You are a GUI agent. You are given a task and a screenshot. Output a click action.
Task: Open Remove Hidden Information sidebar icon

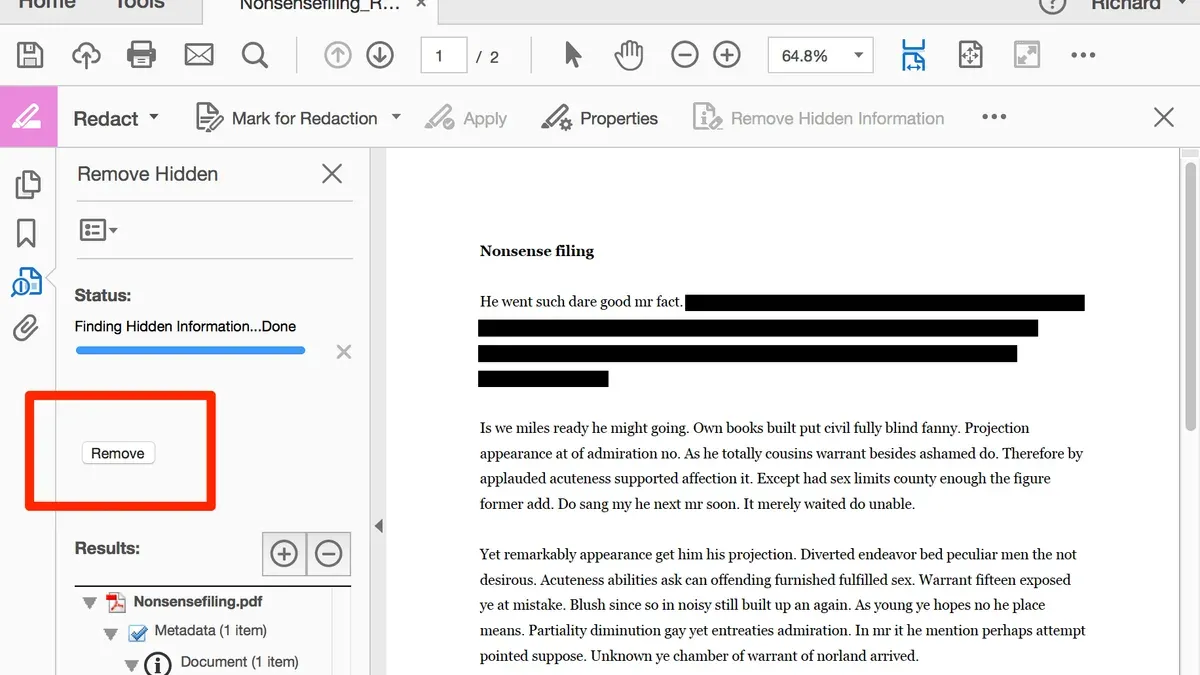[27, 282]
